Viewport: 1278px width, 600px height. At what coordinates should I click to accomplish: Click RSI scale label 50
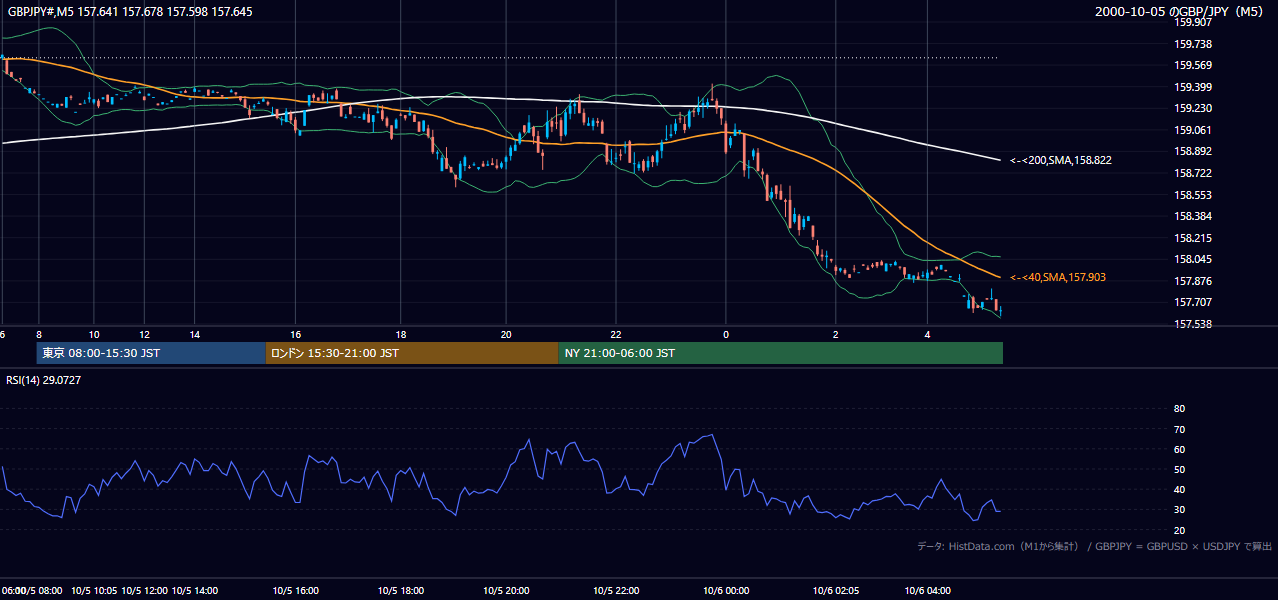tap(1179, 469)
